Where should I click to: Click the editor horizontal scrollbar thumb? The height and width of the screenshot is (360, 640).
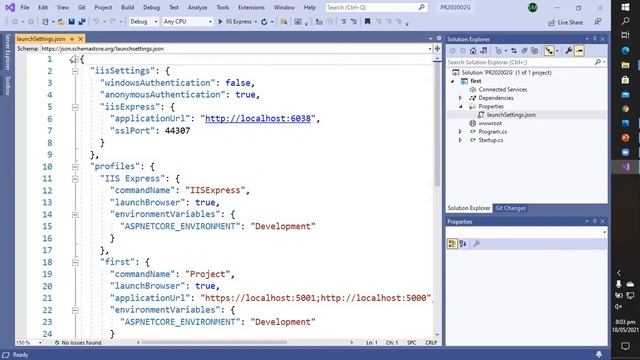(215, 342)
